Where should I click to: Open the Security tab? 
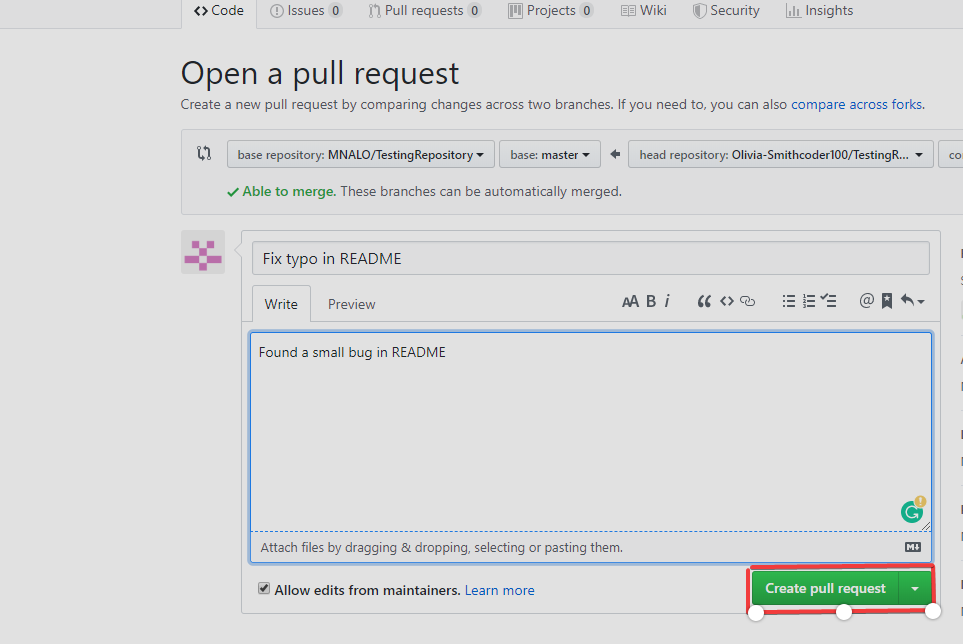[x=726, y=10]
